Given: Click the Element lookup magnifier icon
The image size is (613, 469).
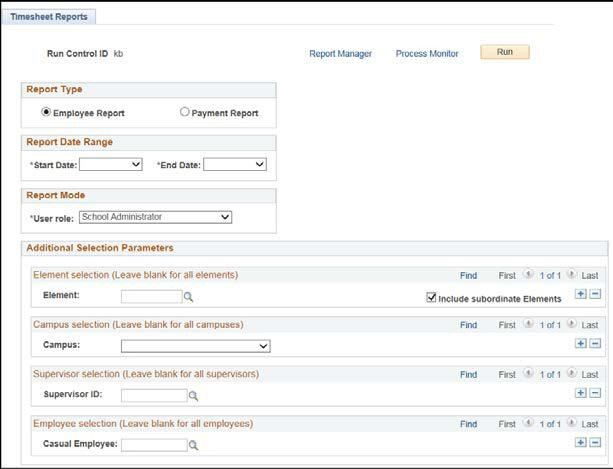Looking at the screenshot, I should click(x=188, y=297).
